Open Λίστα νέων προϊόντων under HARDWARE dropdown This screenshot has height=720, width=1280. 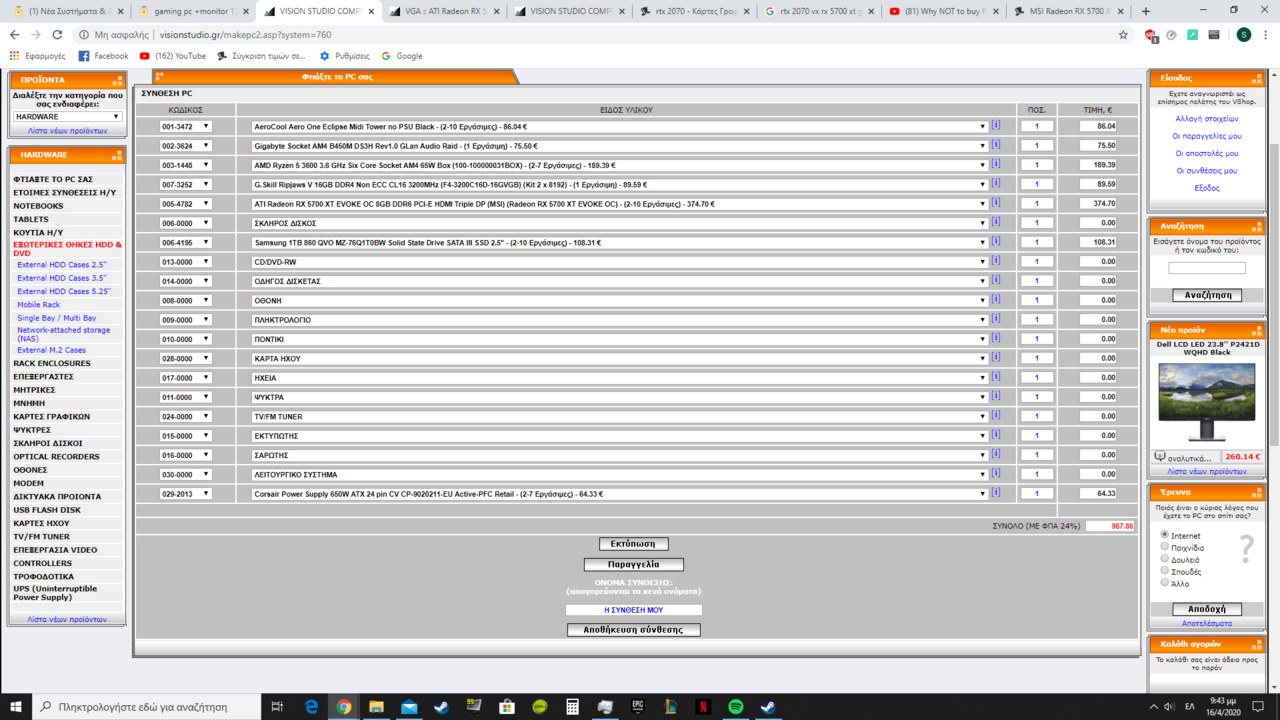pyautogui.click(x=67, y=131)
